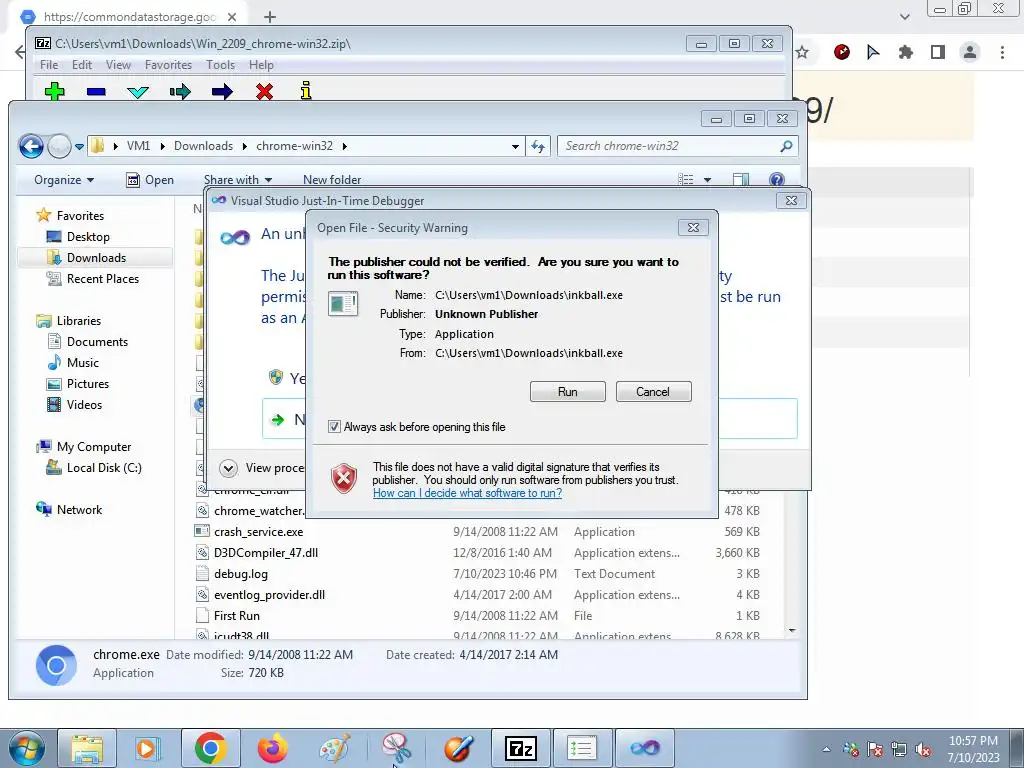Open Paint palette taskbar icon

point(334,748)
